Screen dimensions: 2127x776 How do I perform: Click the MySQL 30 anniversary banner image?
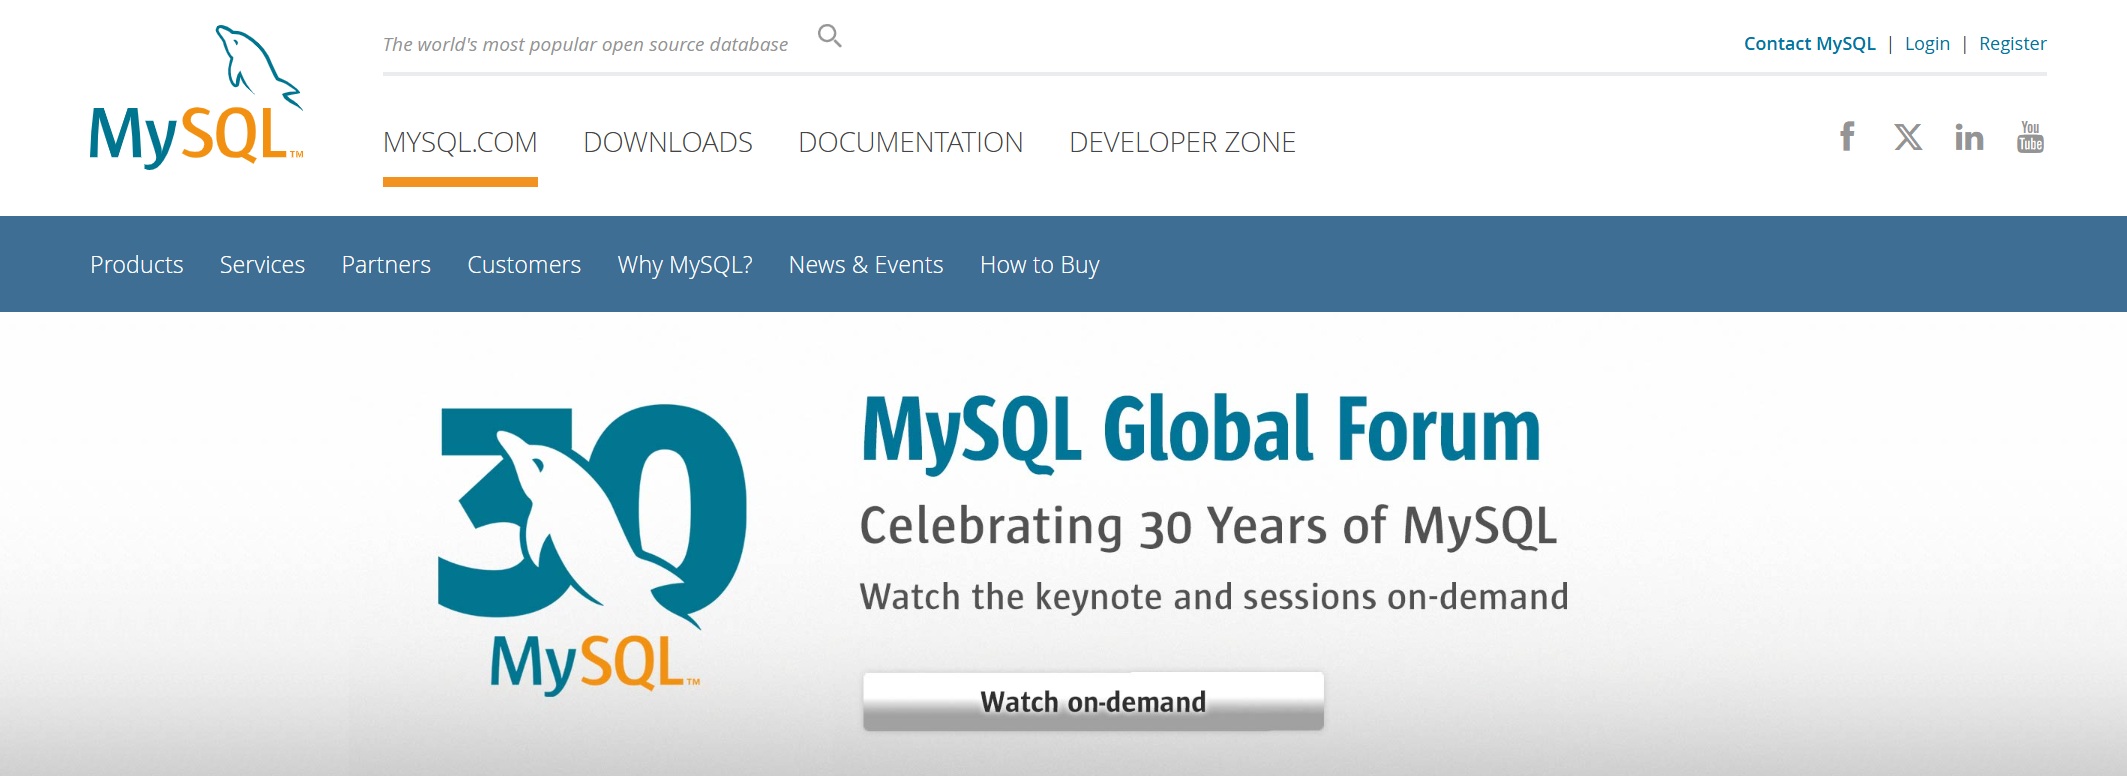point(592,548)
